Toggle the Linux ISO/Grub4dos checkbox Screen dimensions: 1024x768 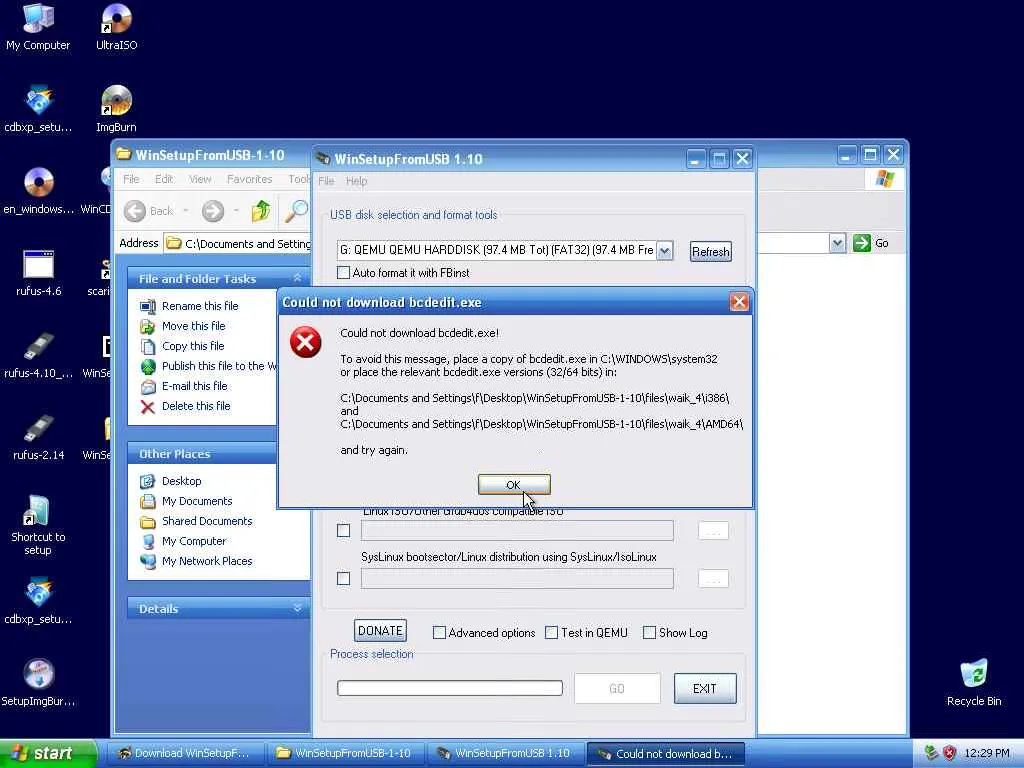click(x=344, y=531)
